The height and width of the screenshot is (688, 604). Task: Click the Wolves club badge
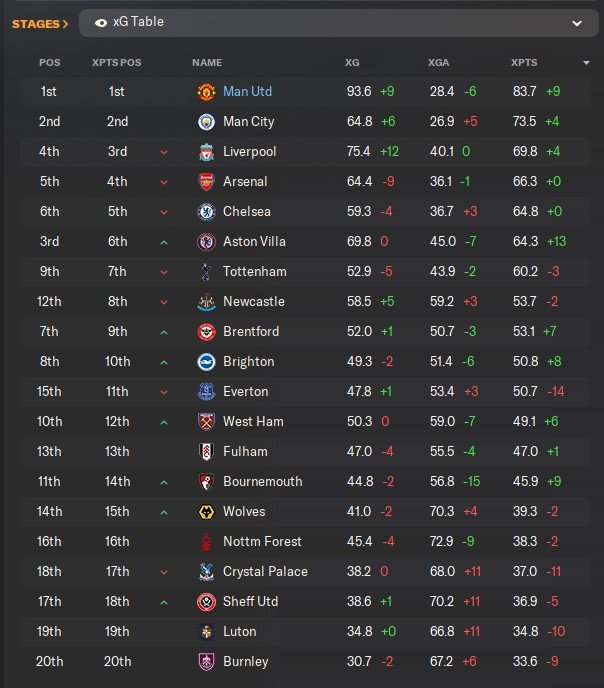tap(207, 512)
